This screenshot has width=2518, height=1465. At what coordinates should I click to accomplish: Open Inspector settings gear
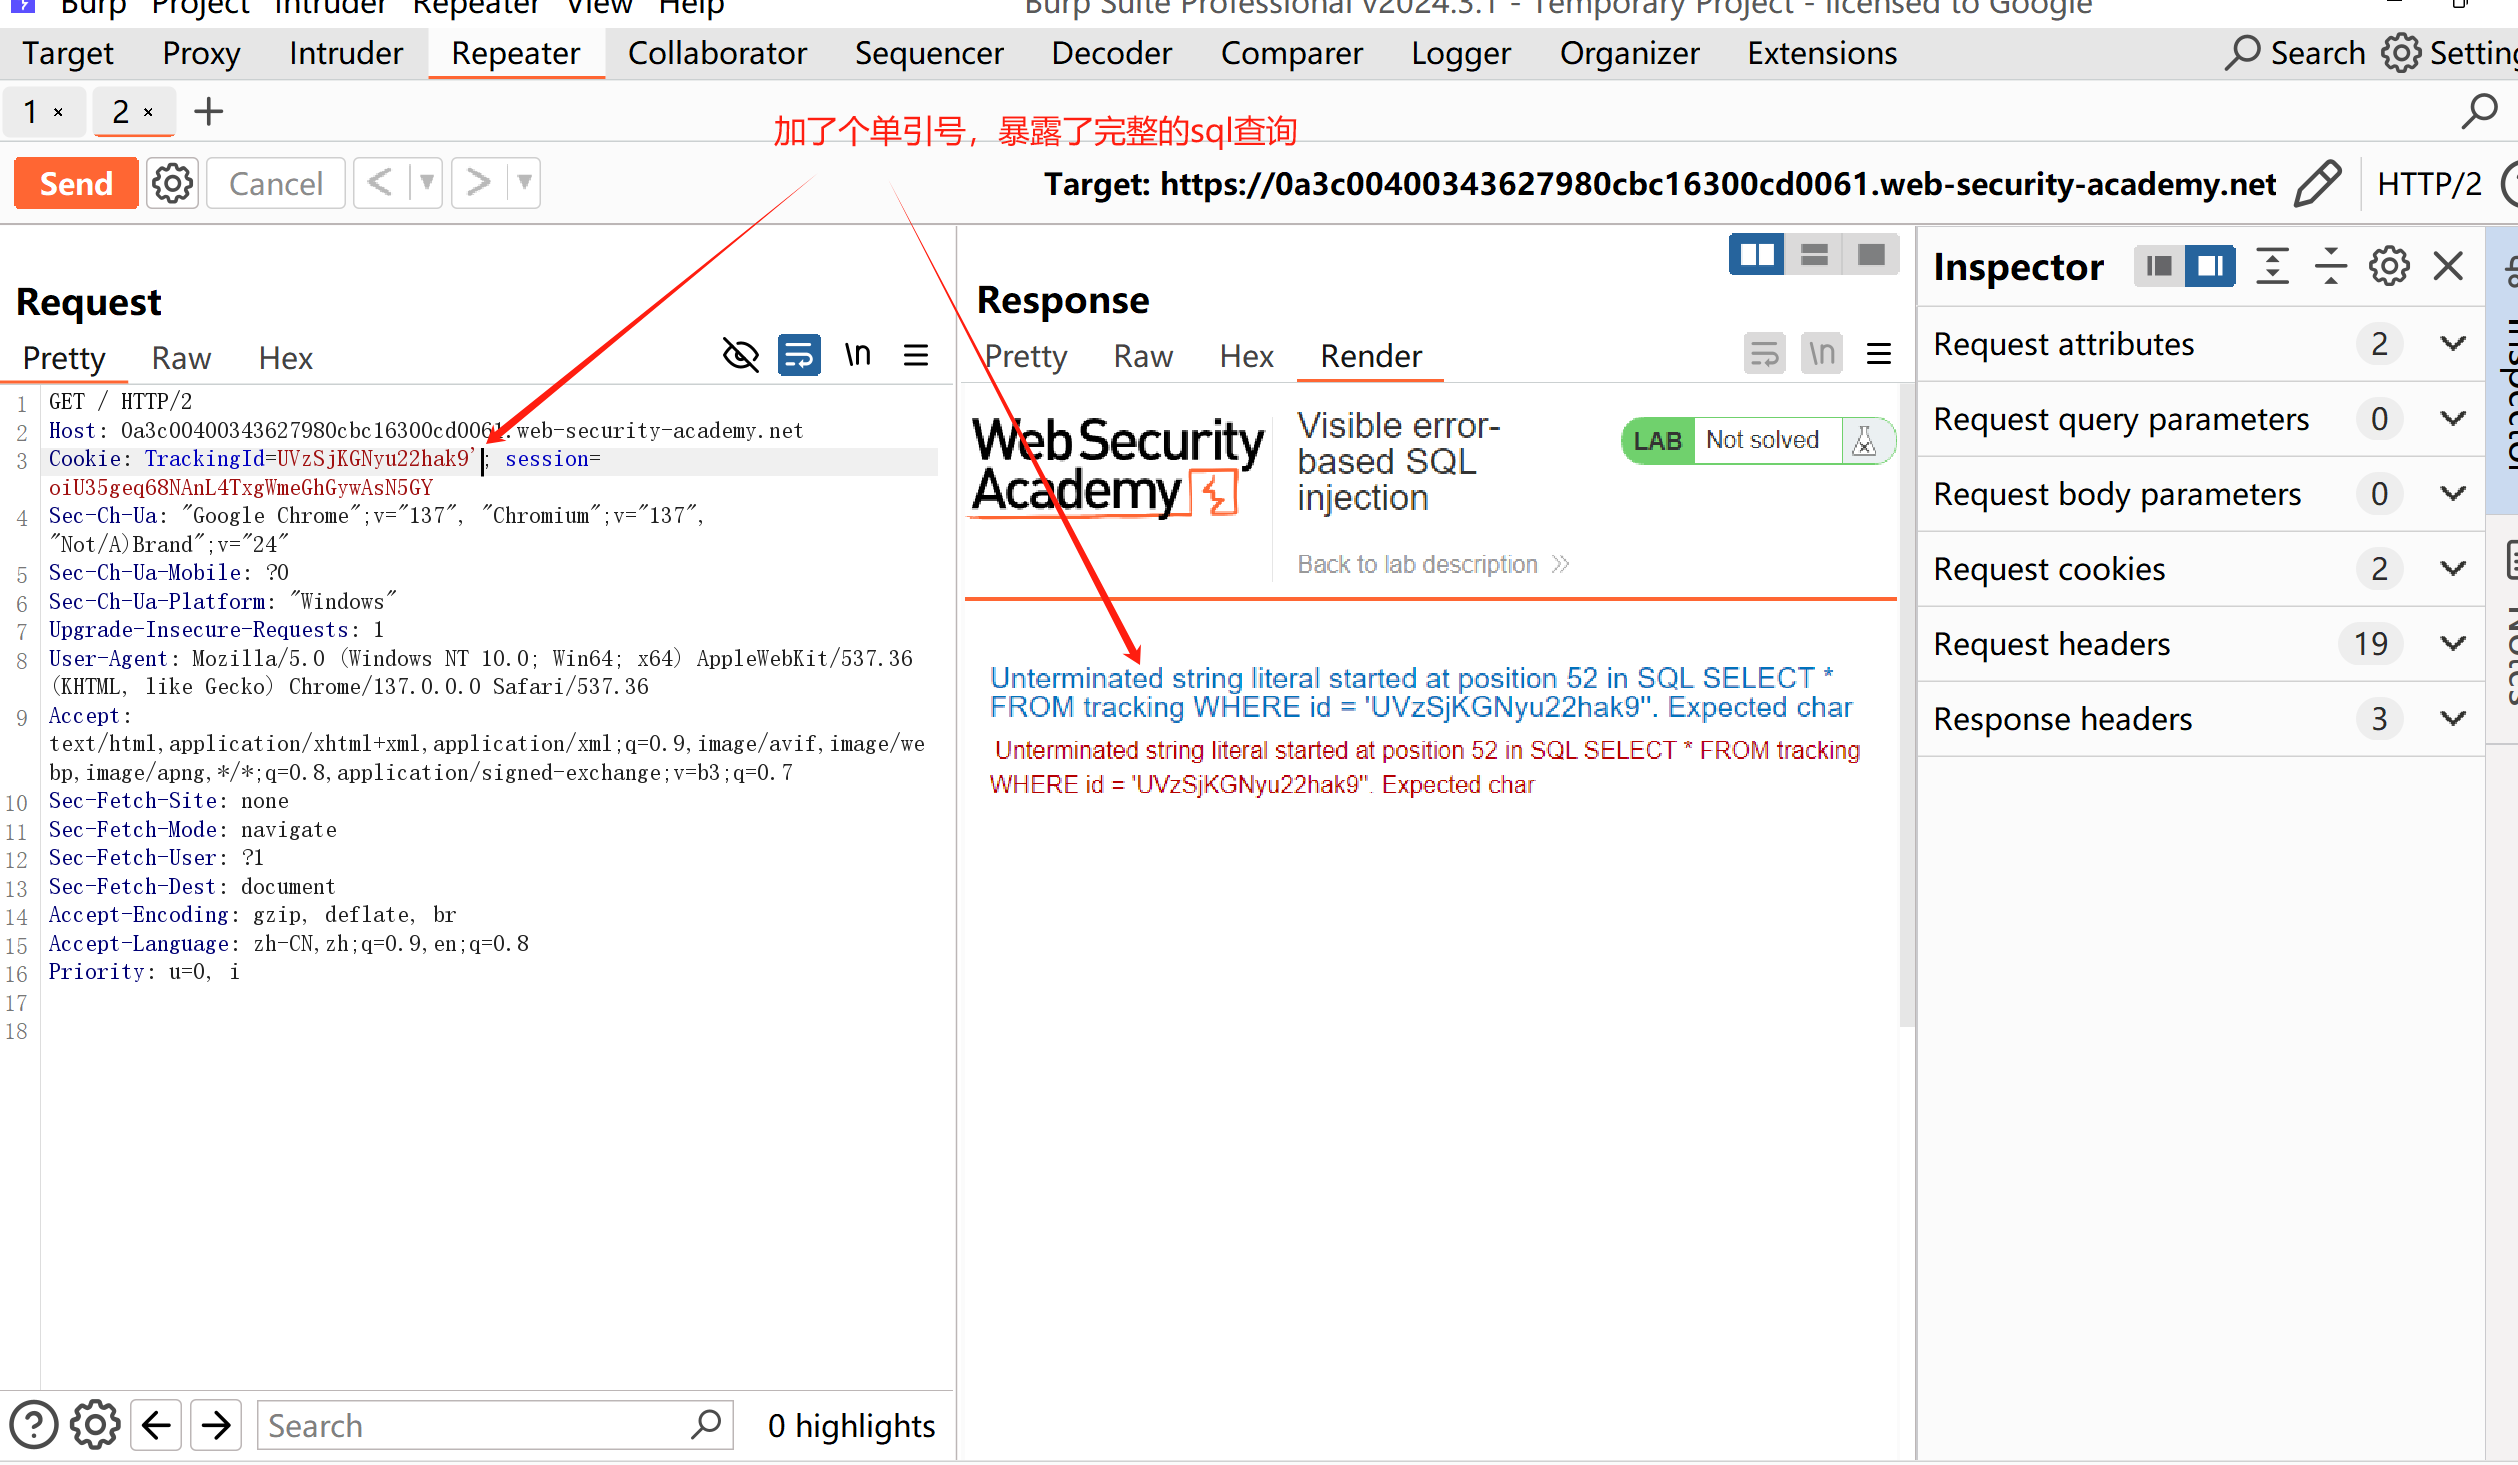2389,267
